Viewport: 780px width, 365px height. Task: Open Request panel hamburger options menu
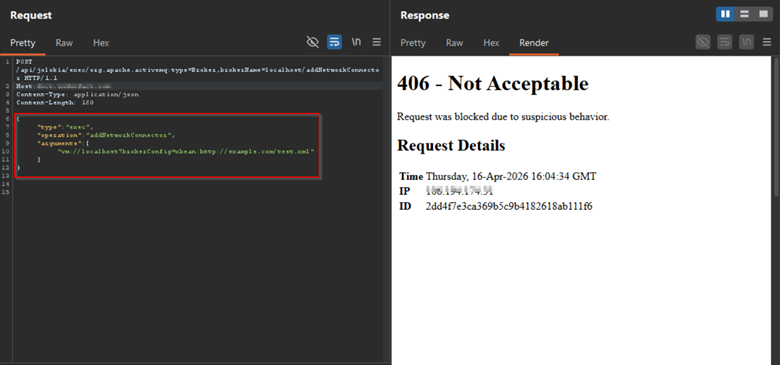pyautogui.click(x=377, y=42)
